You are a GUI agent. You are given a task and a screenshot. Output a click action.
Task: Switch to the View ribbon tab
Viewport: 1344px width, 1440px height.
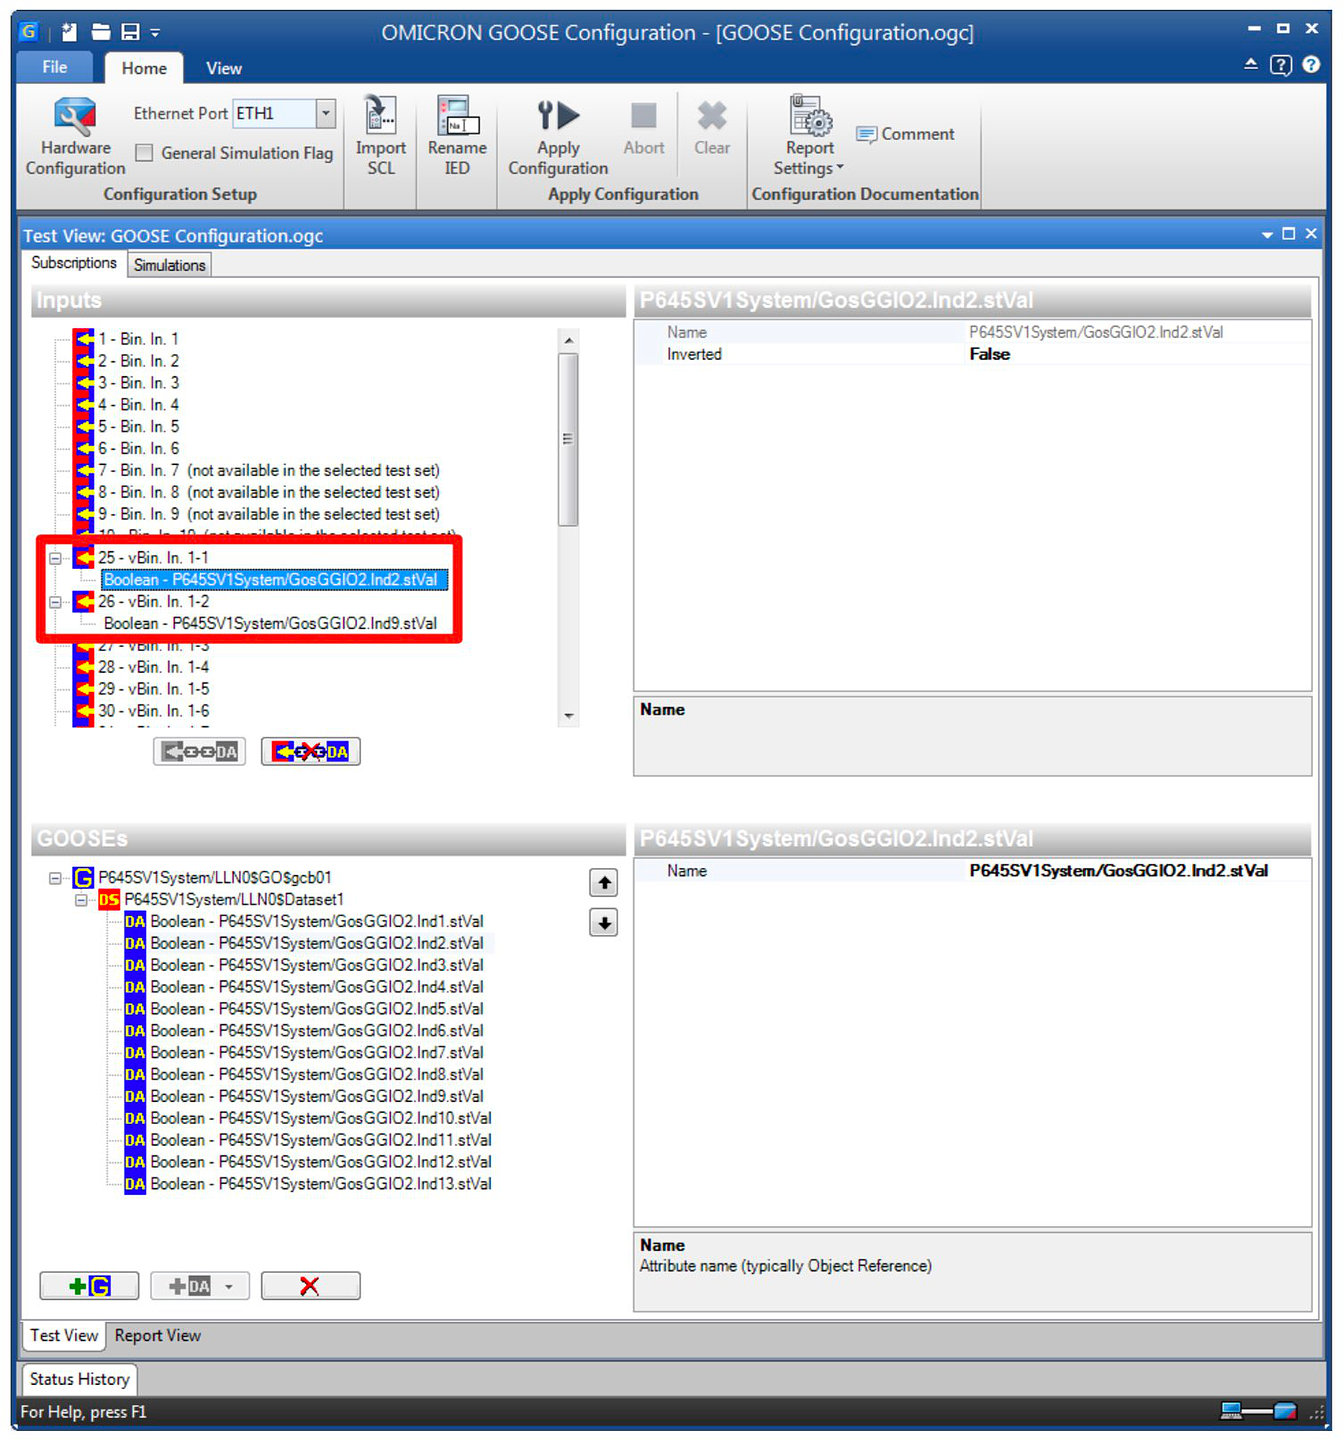pyautogui.click(x=224, y=68)
